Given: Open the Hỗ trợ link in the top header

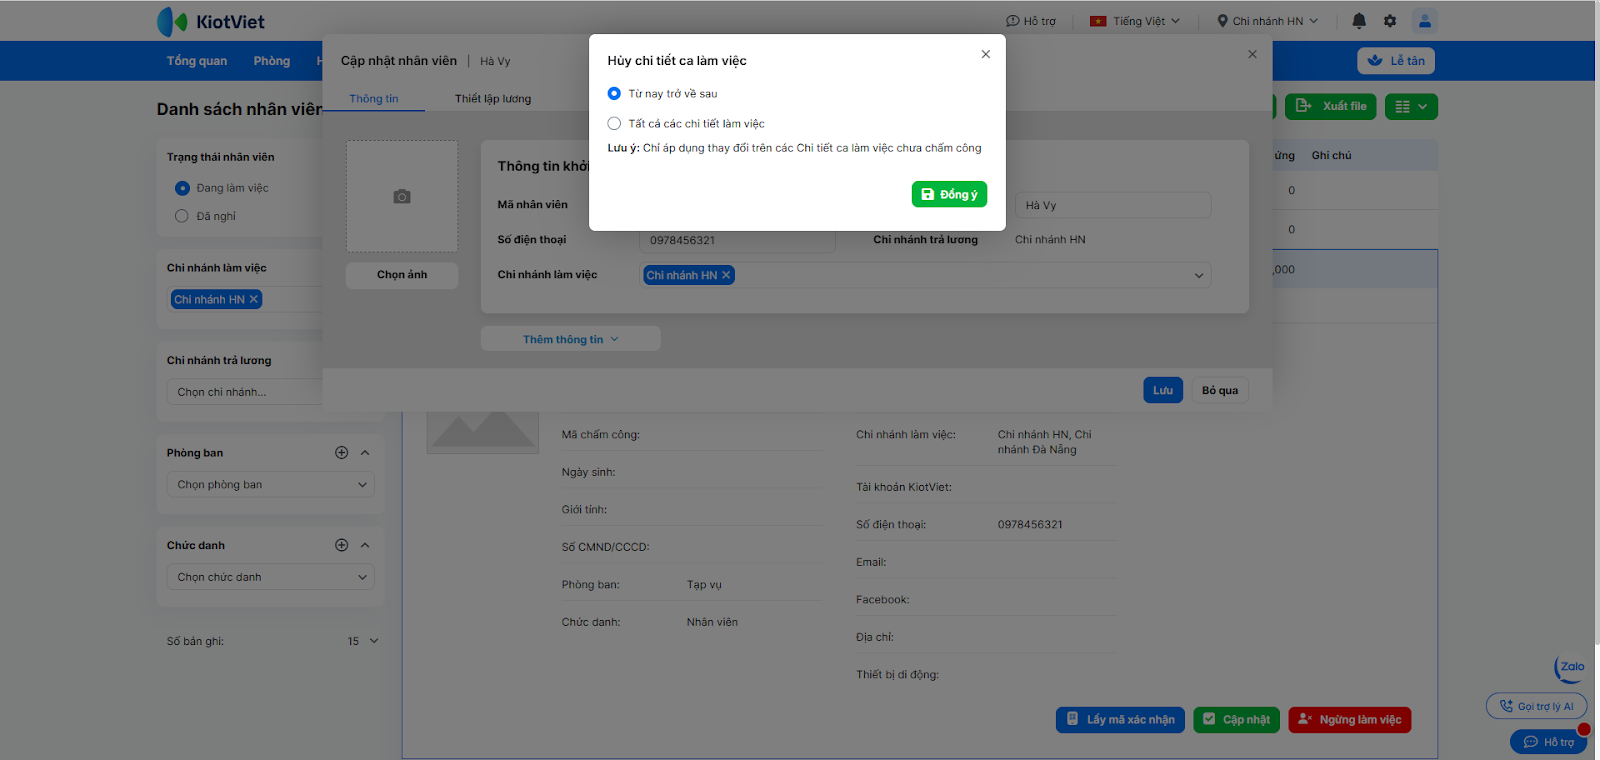Looking at the screenshot, I should 1031,21.
